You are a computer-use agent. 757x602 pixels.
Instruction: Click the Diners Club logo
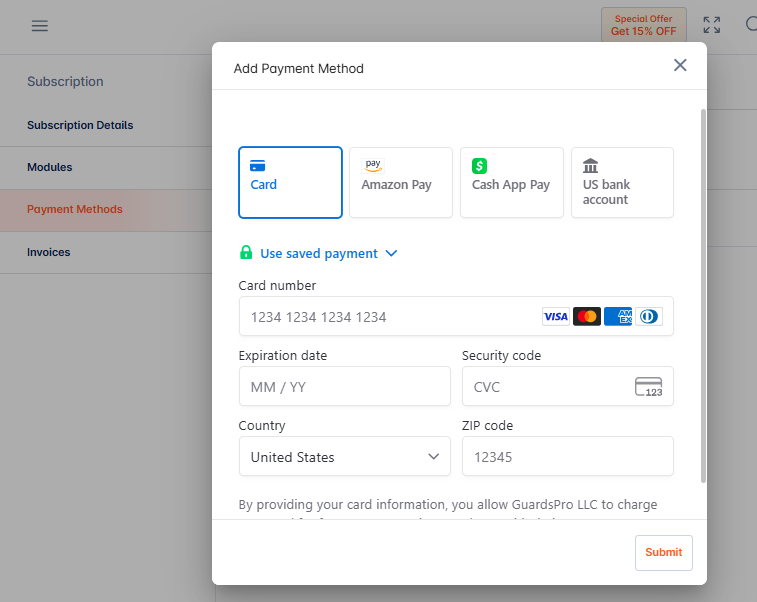point(649,317)
